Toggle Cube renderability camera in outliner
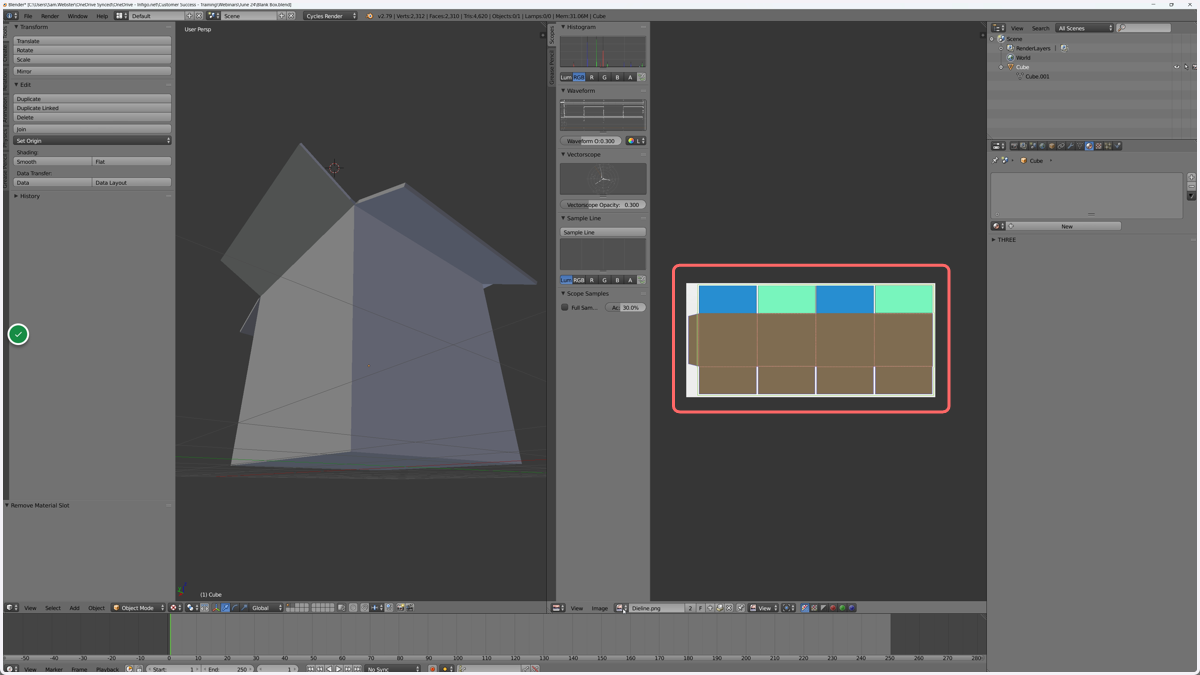The image size is (1200, 675). pos(1194,67)
